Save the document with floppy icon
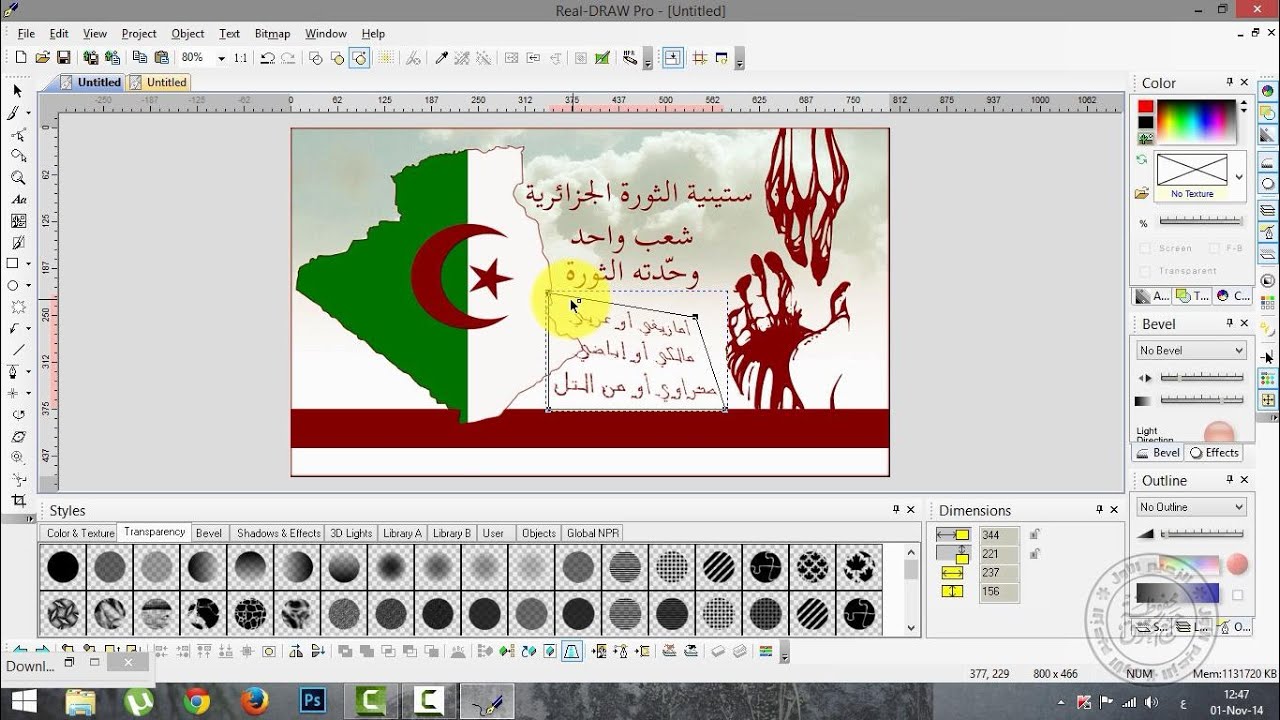1280x720 pixels. [63, 58]
